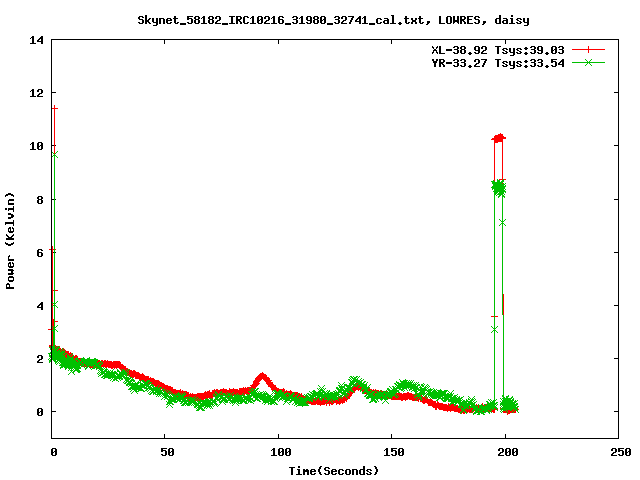640x480 pixels.
Task: Select the XL-38.92 Tsys:39.03 legend label
Action: coord(498,50)
